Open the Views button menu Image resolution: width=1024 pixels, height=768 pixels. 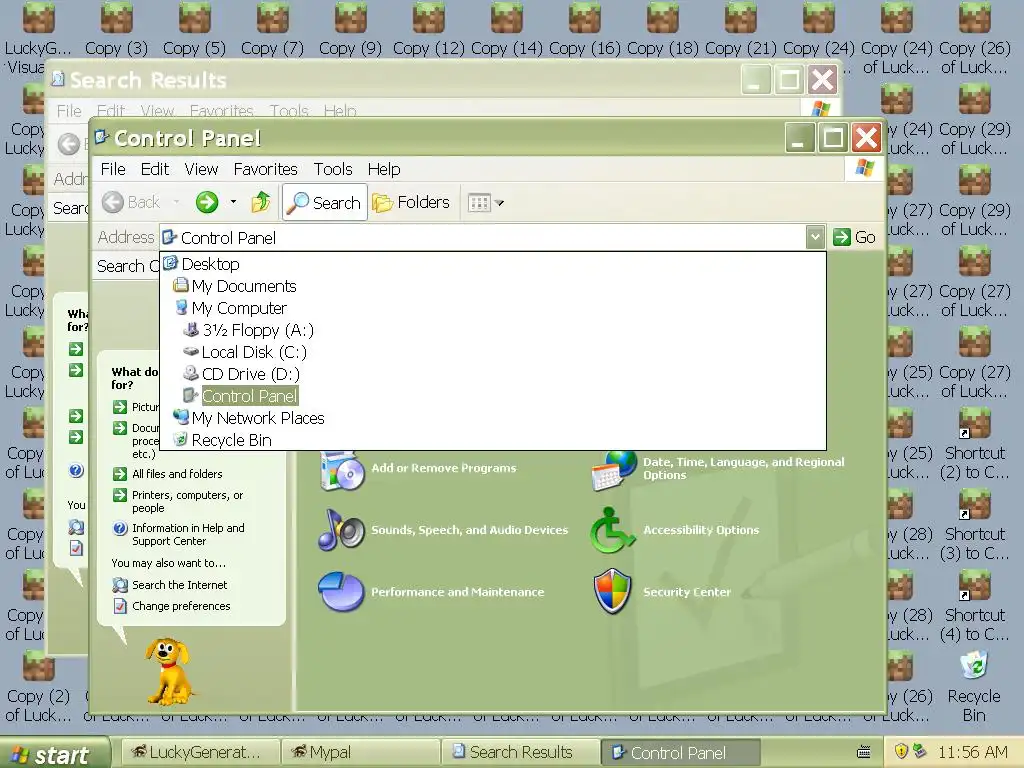[x=486, y=203]
